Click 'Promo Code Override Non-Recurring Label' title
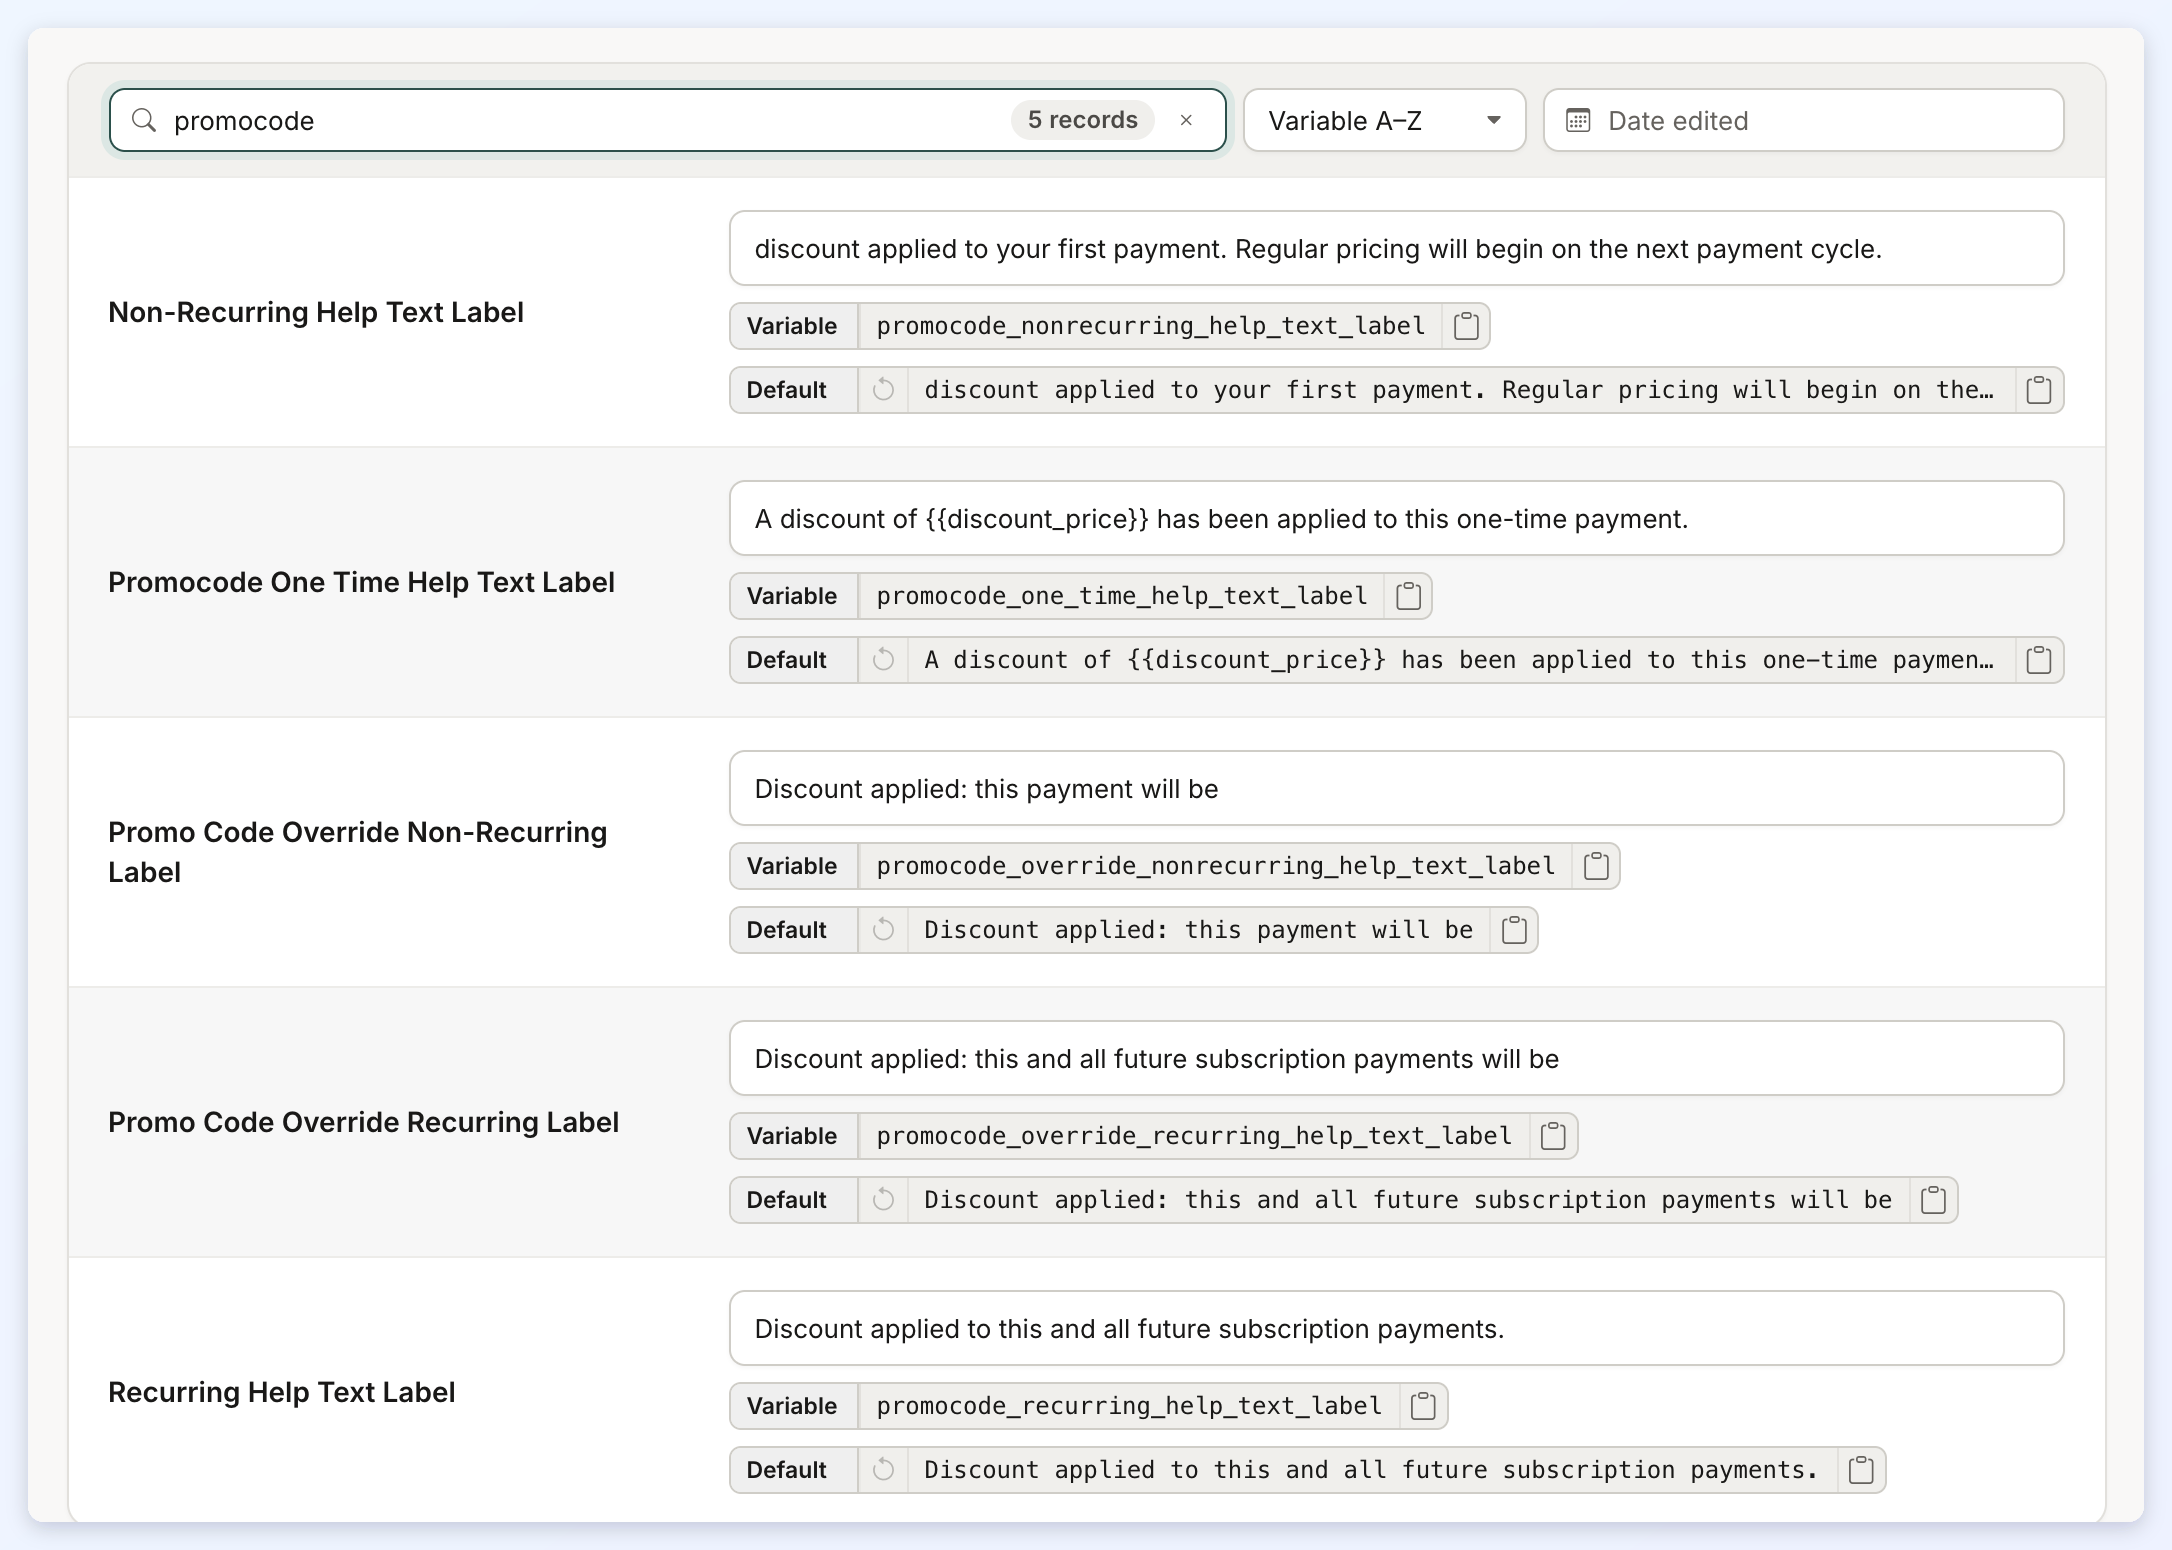The image size is (2172, 1550). coord(358,852)
